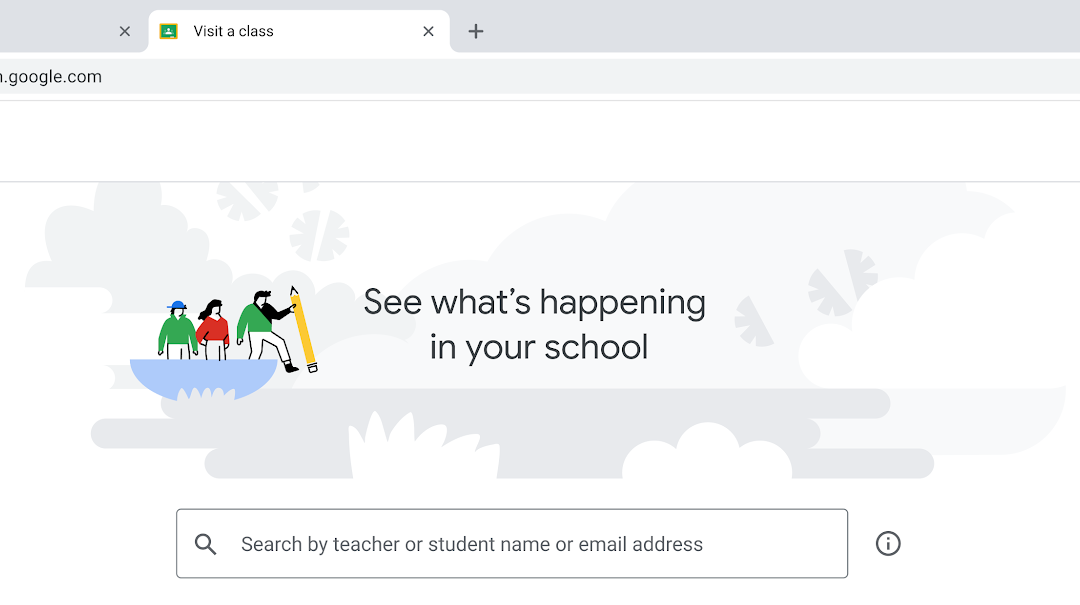Click the teacher or student search field
1080x605 pixels.
[x=512, y=544]
